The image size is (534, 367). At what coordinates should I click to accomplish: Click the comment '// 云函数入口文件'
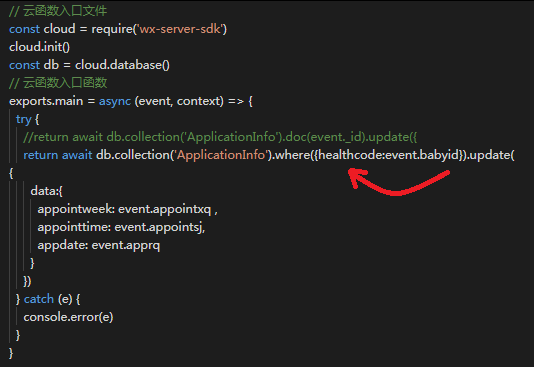(58, 11)
